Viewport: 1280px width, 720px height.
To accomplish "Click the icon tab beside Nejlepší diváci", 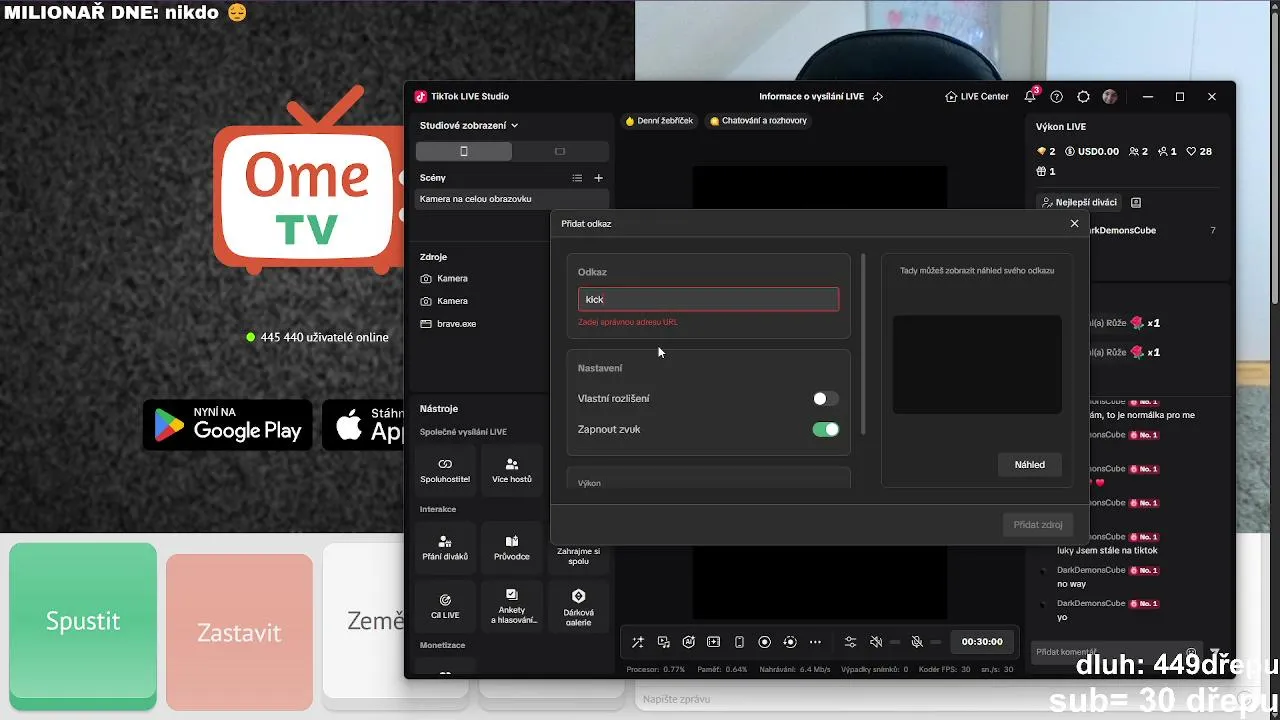I will [1136, 202].
